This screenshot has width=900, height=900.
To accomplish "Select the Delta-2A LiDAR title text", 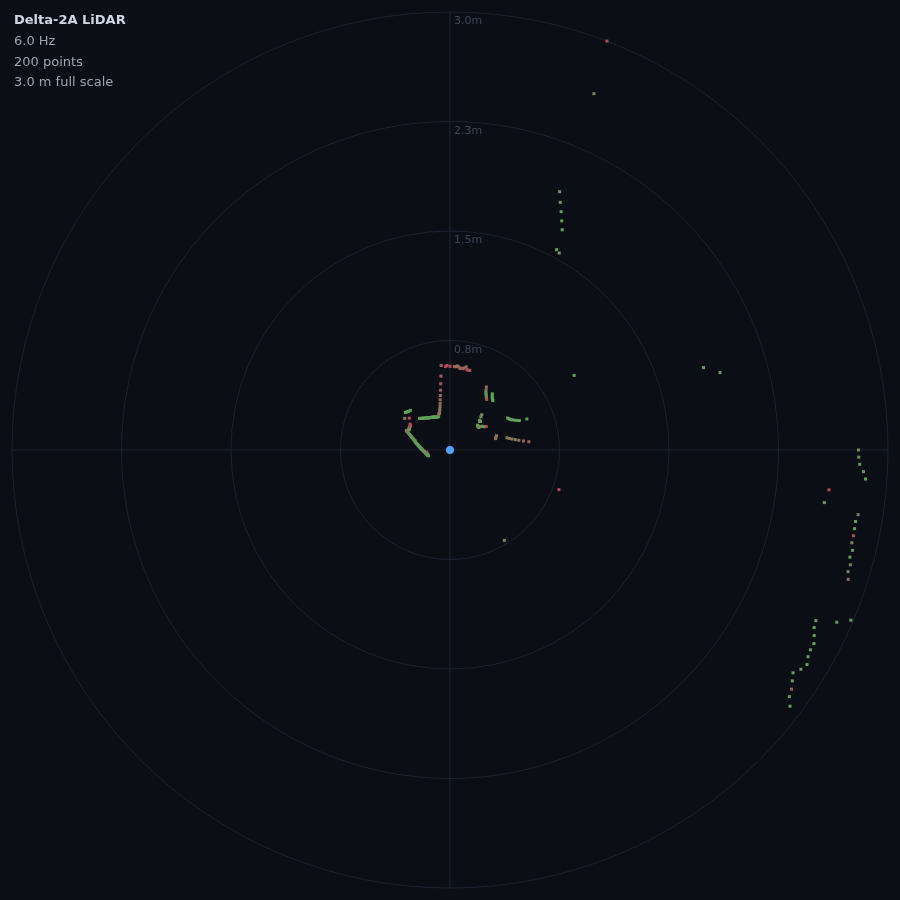I will point(69,20).
